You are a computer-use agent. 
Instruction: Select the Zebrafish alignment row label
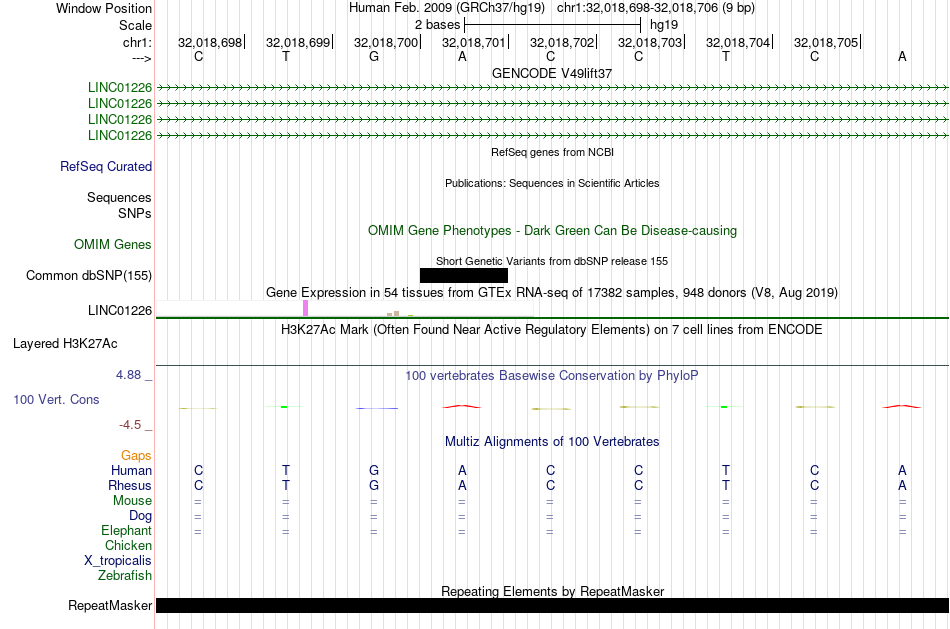click(125, 576)
